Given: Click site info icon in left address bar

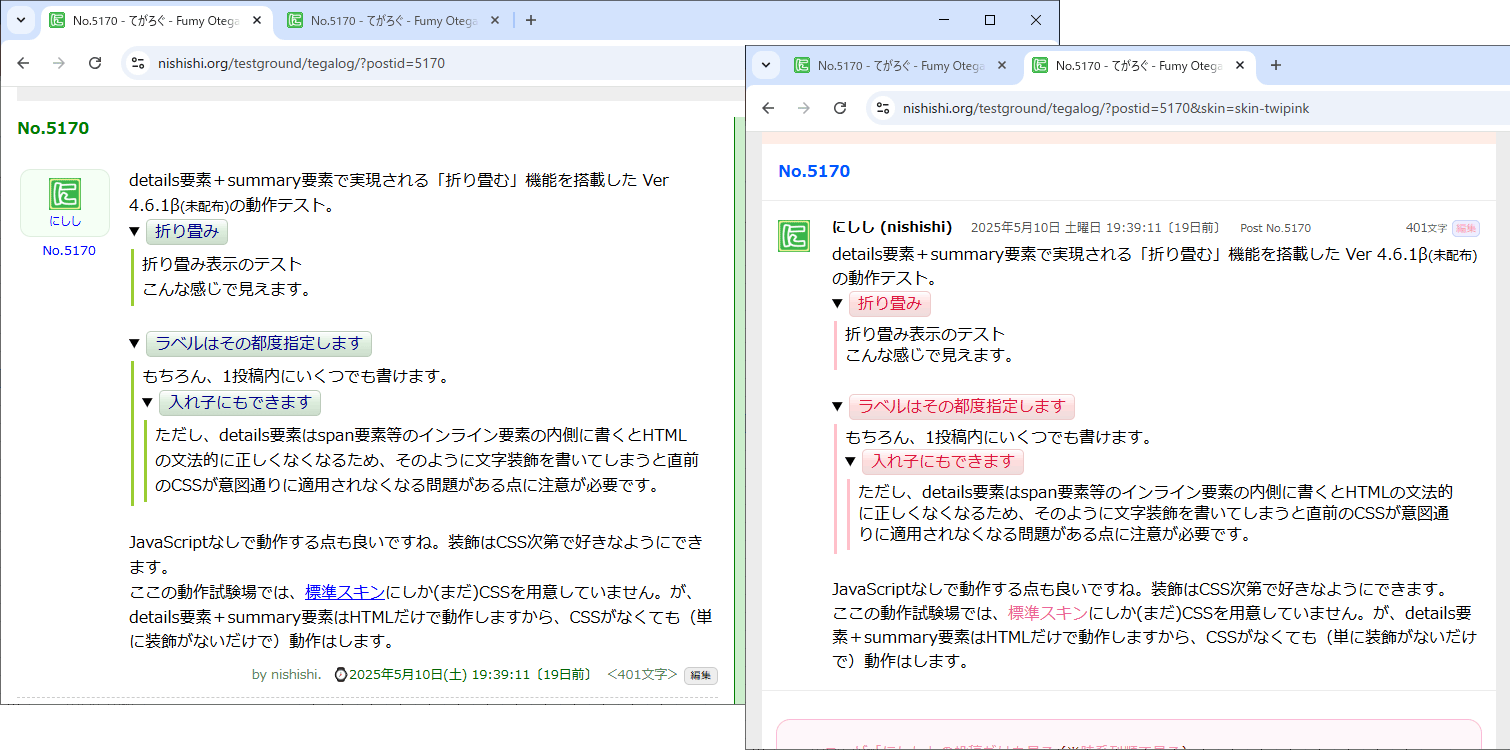Looking at the screenshot, I should click(138, 63).
